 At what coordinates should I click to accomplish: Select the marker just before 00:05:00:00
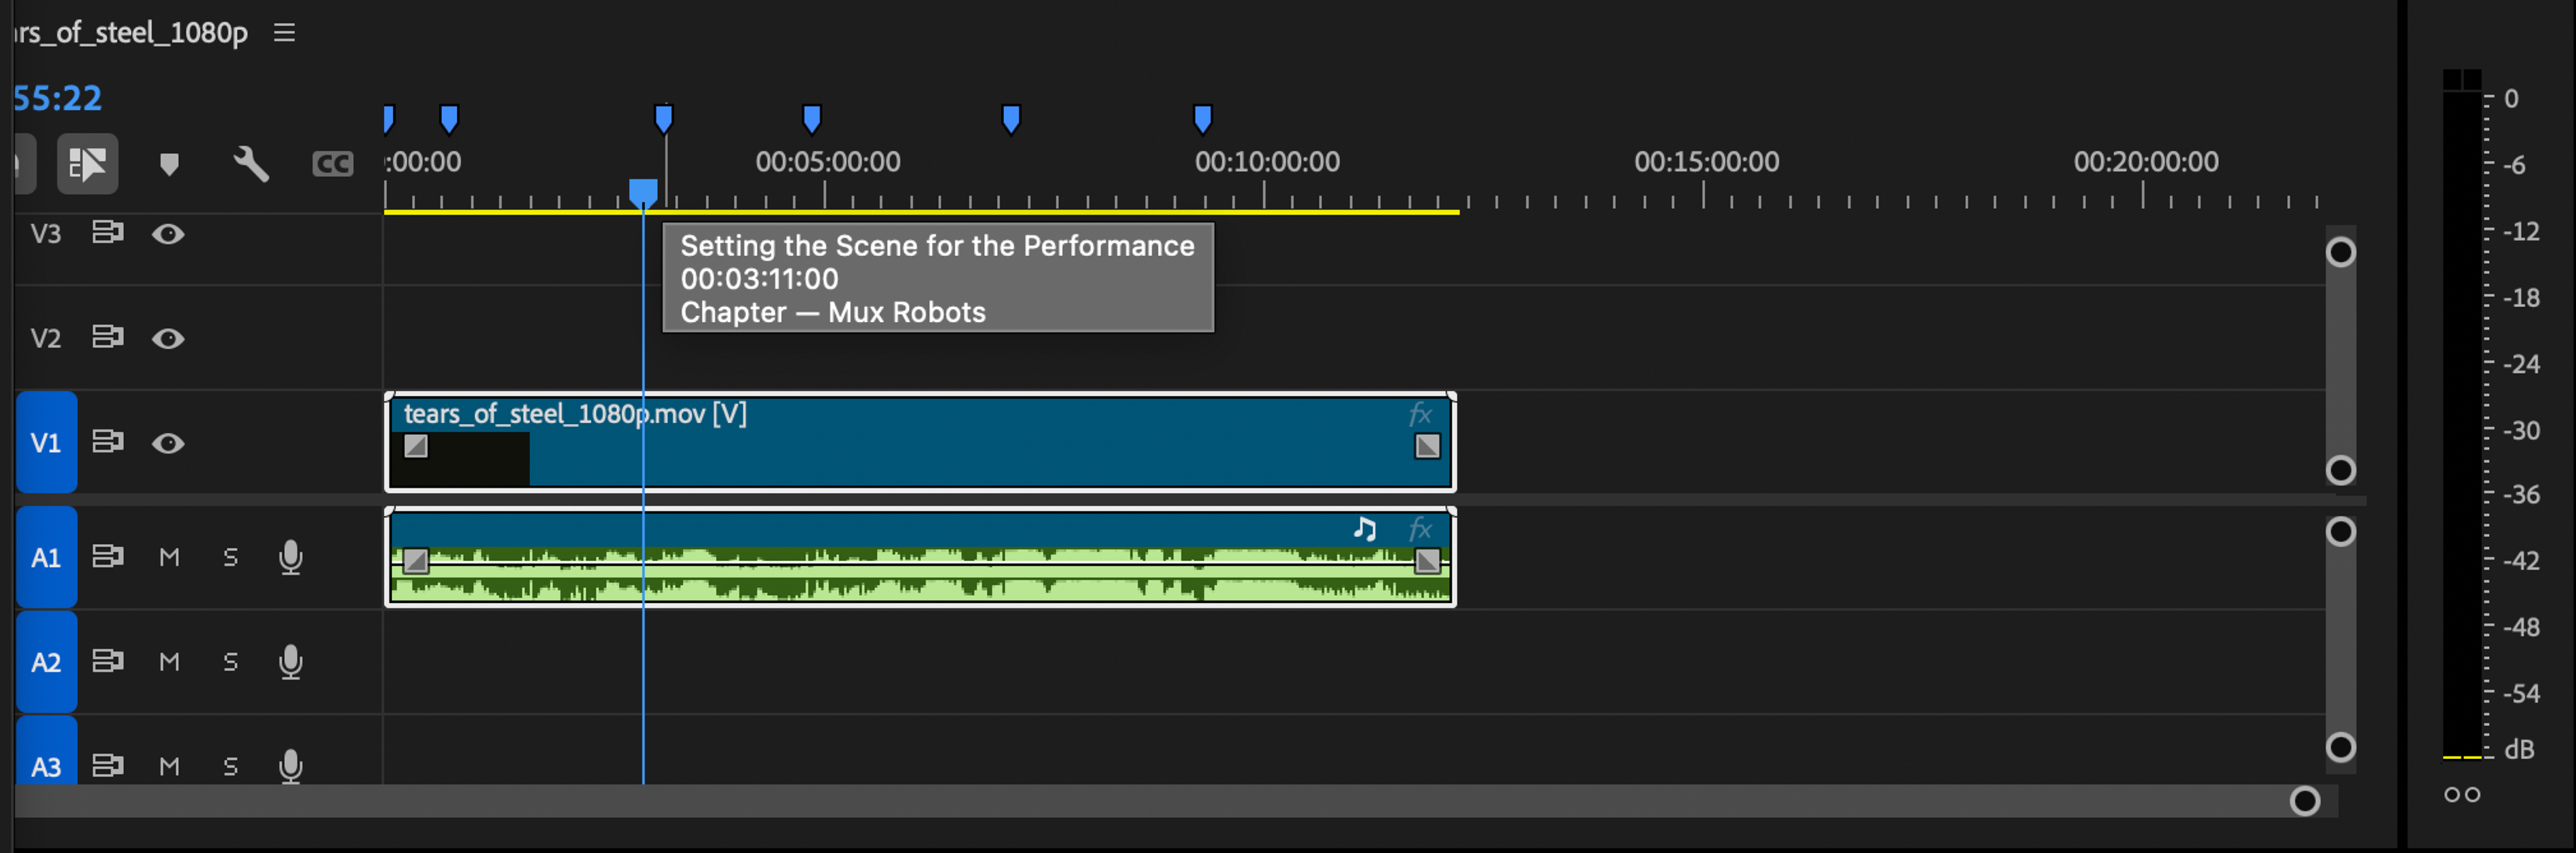click(x=812, y=119)
